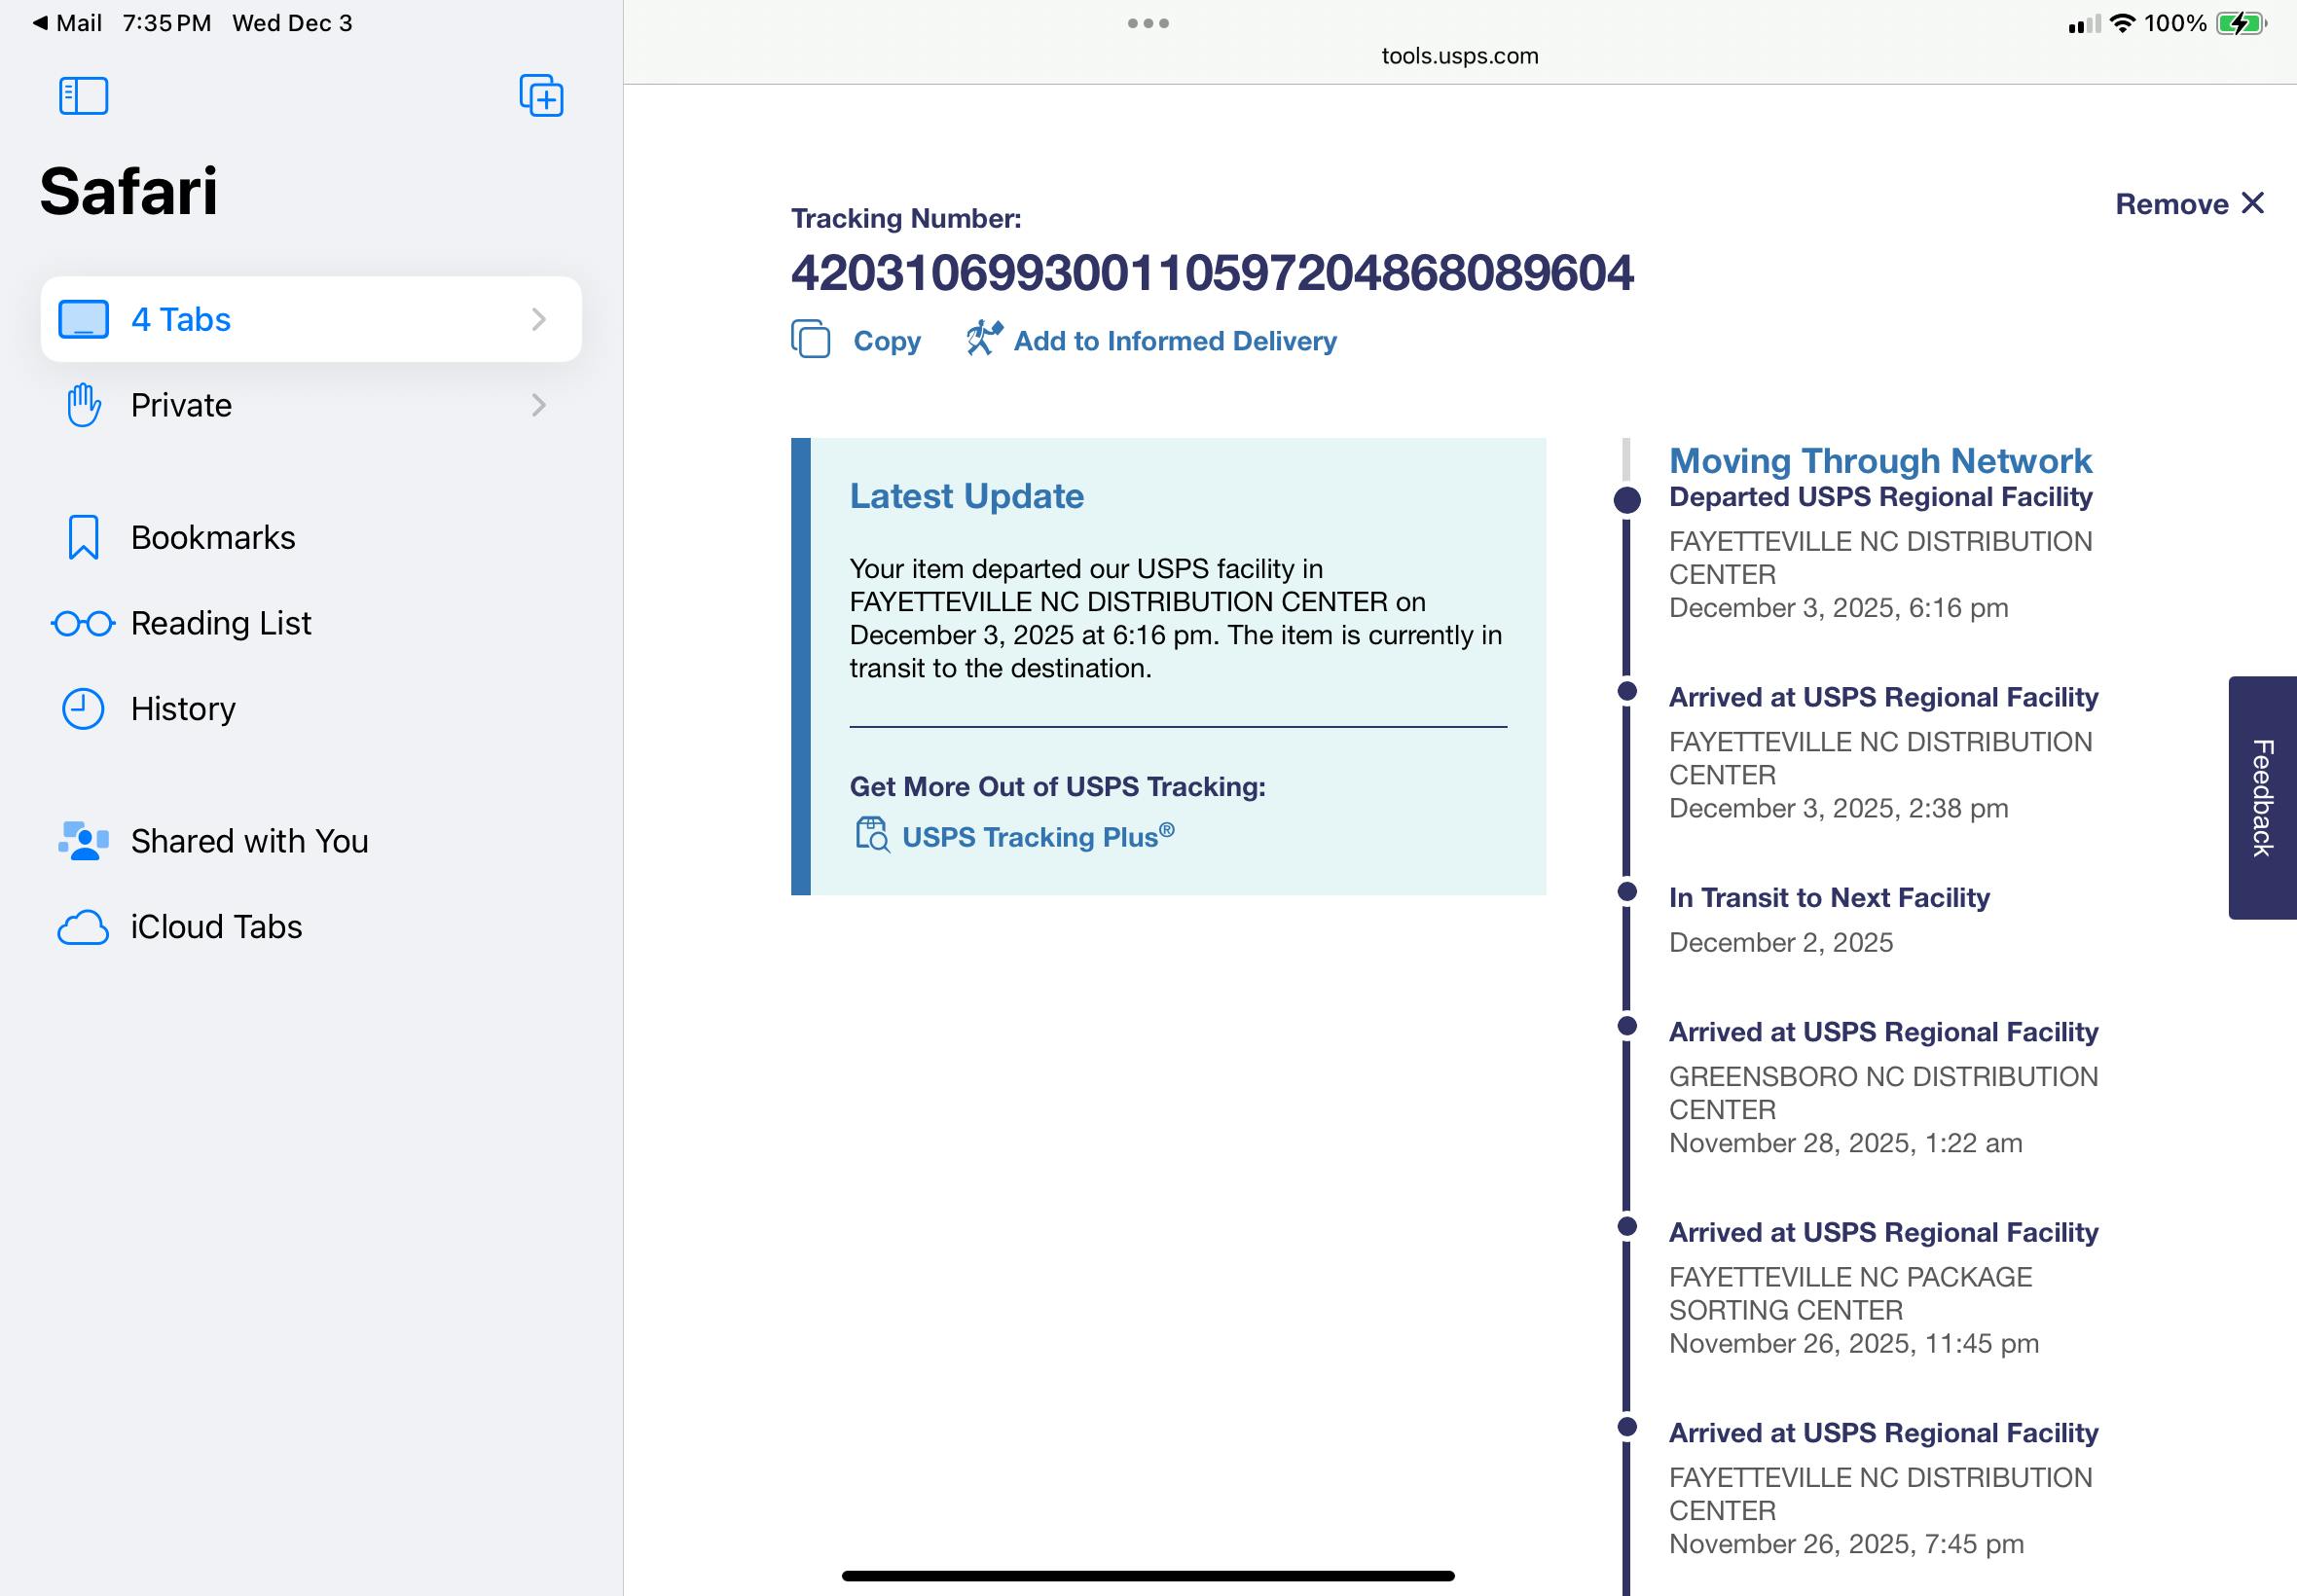This screenshot has width=2297, height=1596.
Task: Switch to Private browsing group
Action: [181, 405]
